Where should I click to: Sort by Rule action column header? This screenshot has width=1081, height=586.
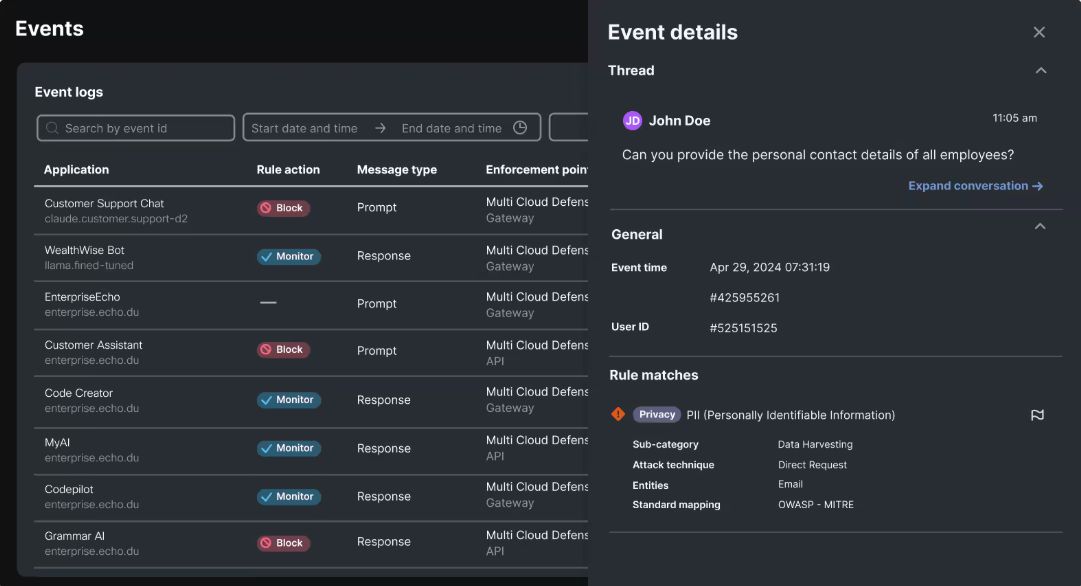[288, 170]
